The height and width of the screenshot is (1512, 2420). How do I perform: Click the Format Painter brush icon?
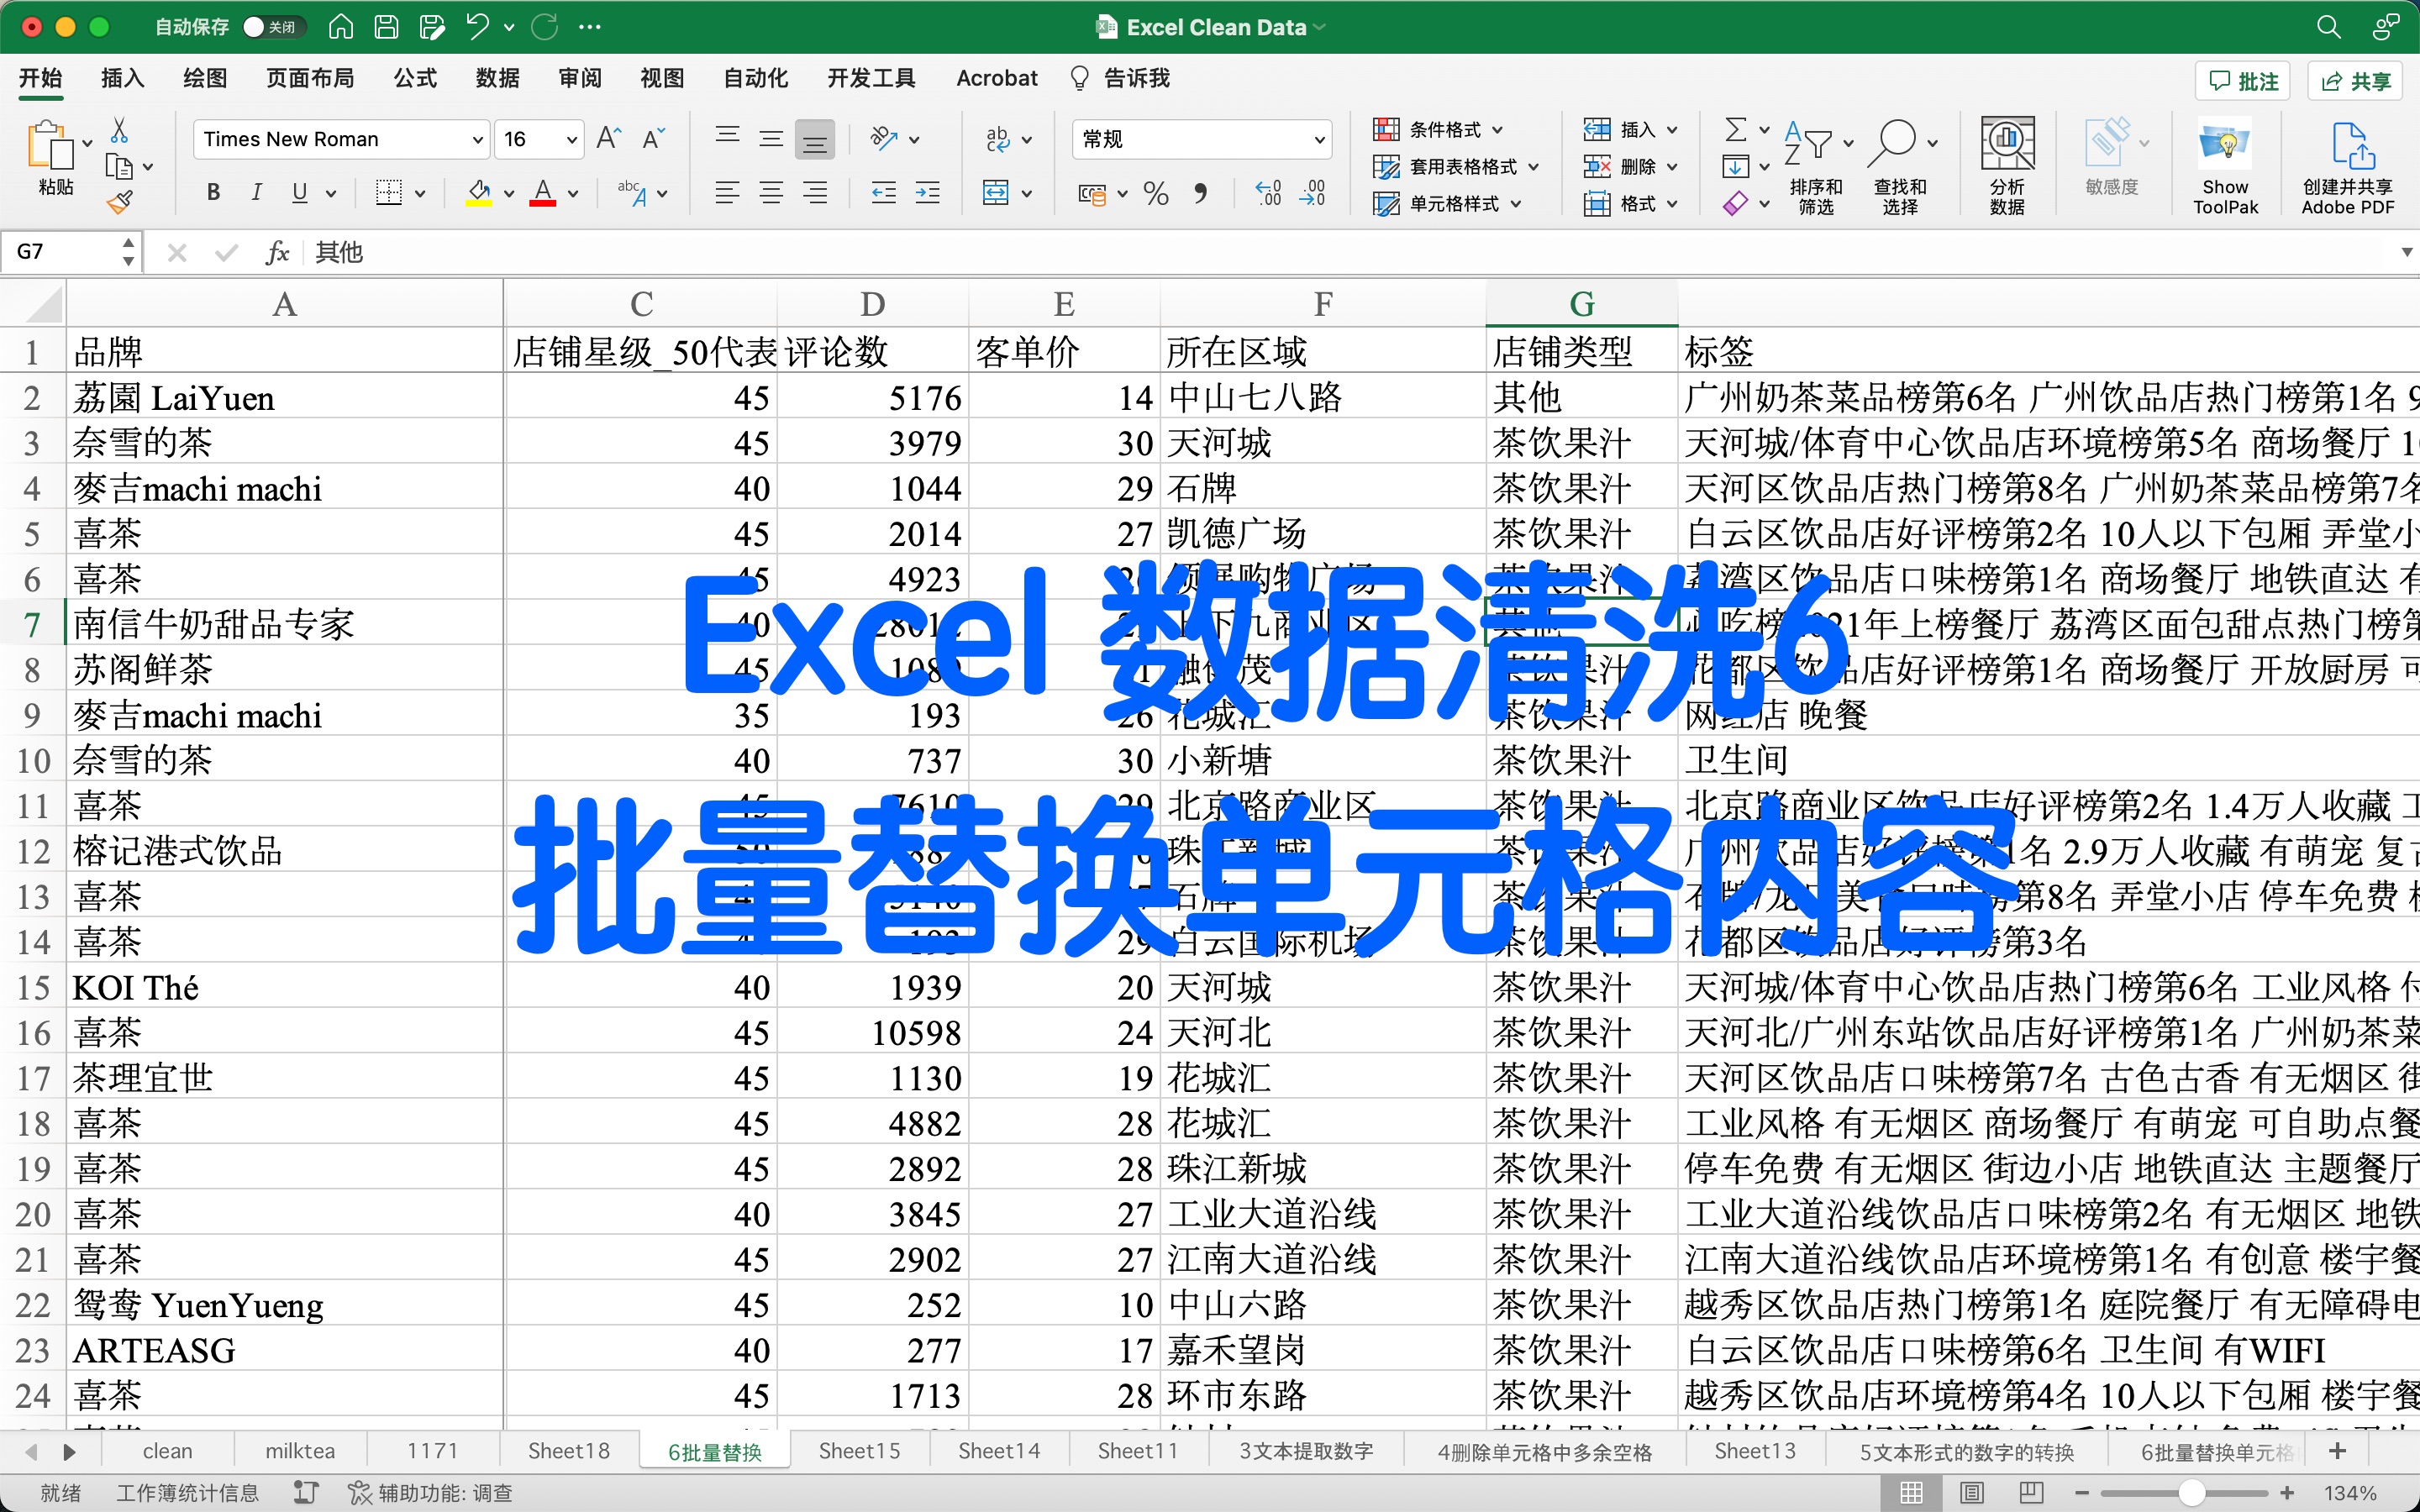pyautogui.click(x=120, y=203)
